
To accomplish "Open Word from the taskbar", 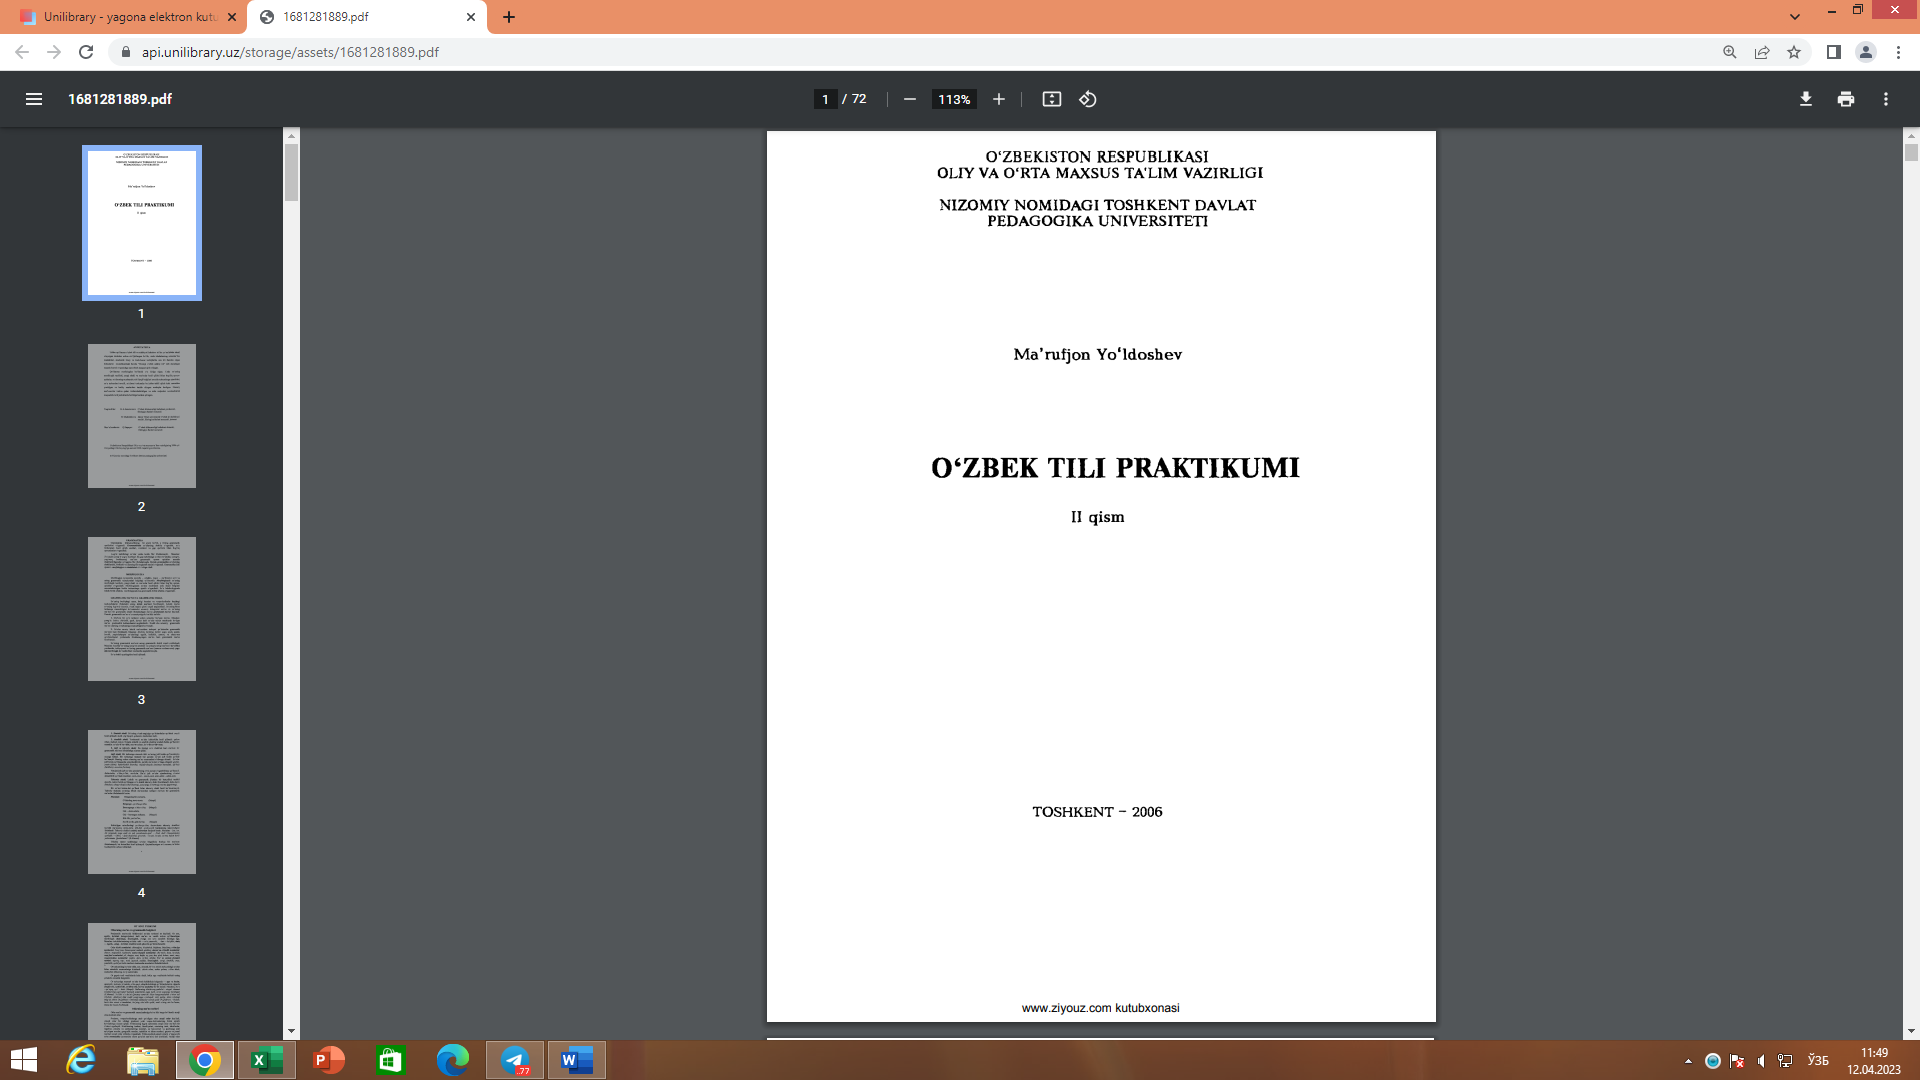I will click(x=577, y=1060).
